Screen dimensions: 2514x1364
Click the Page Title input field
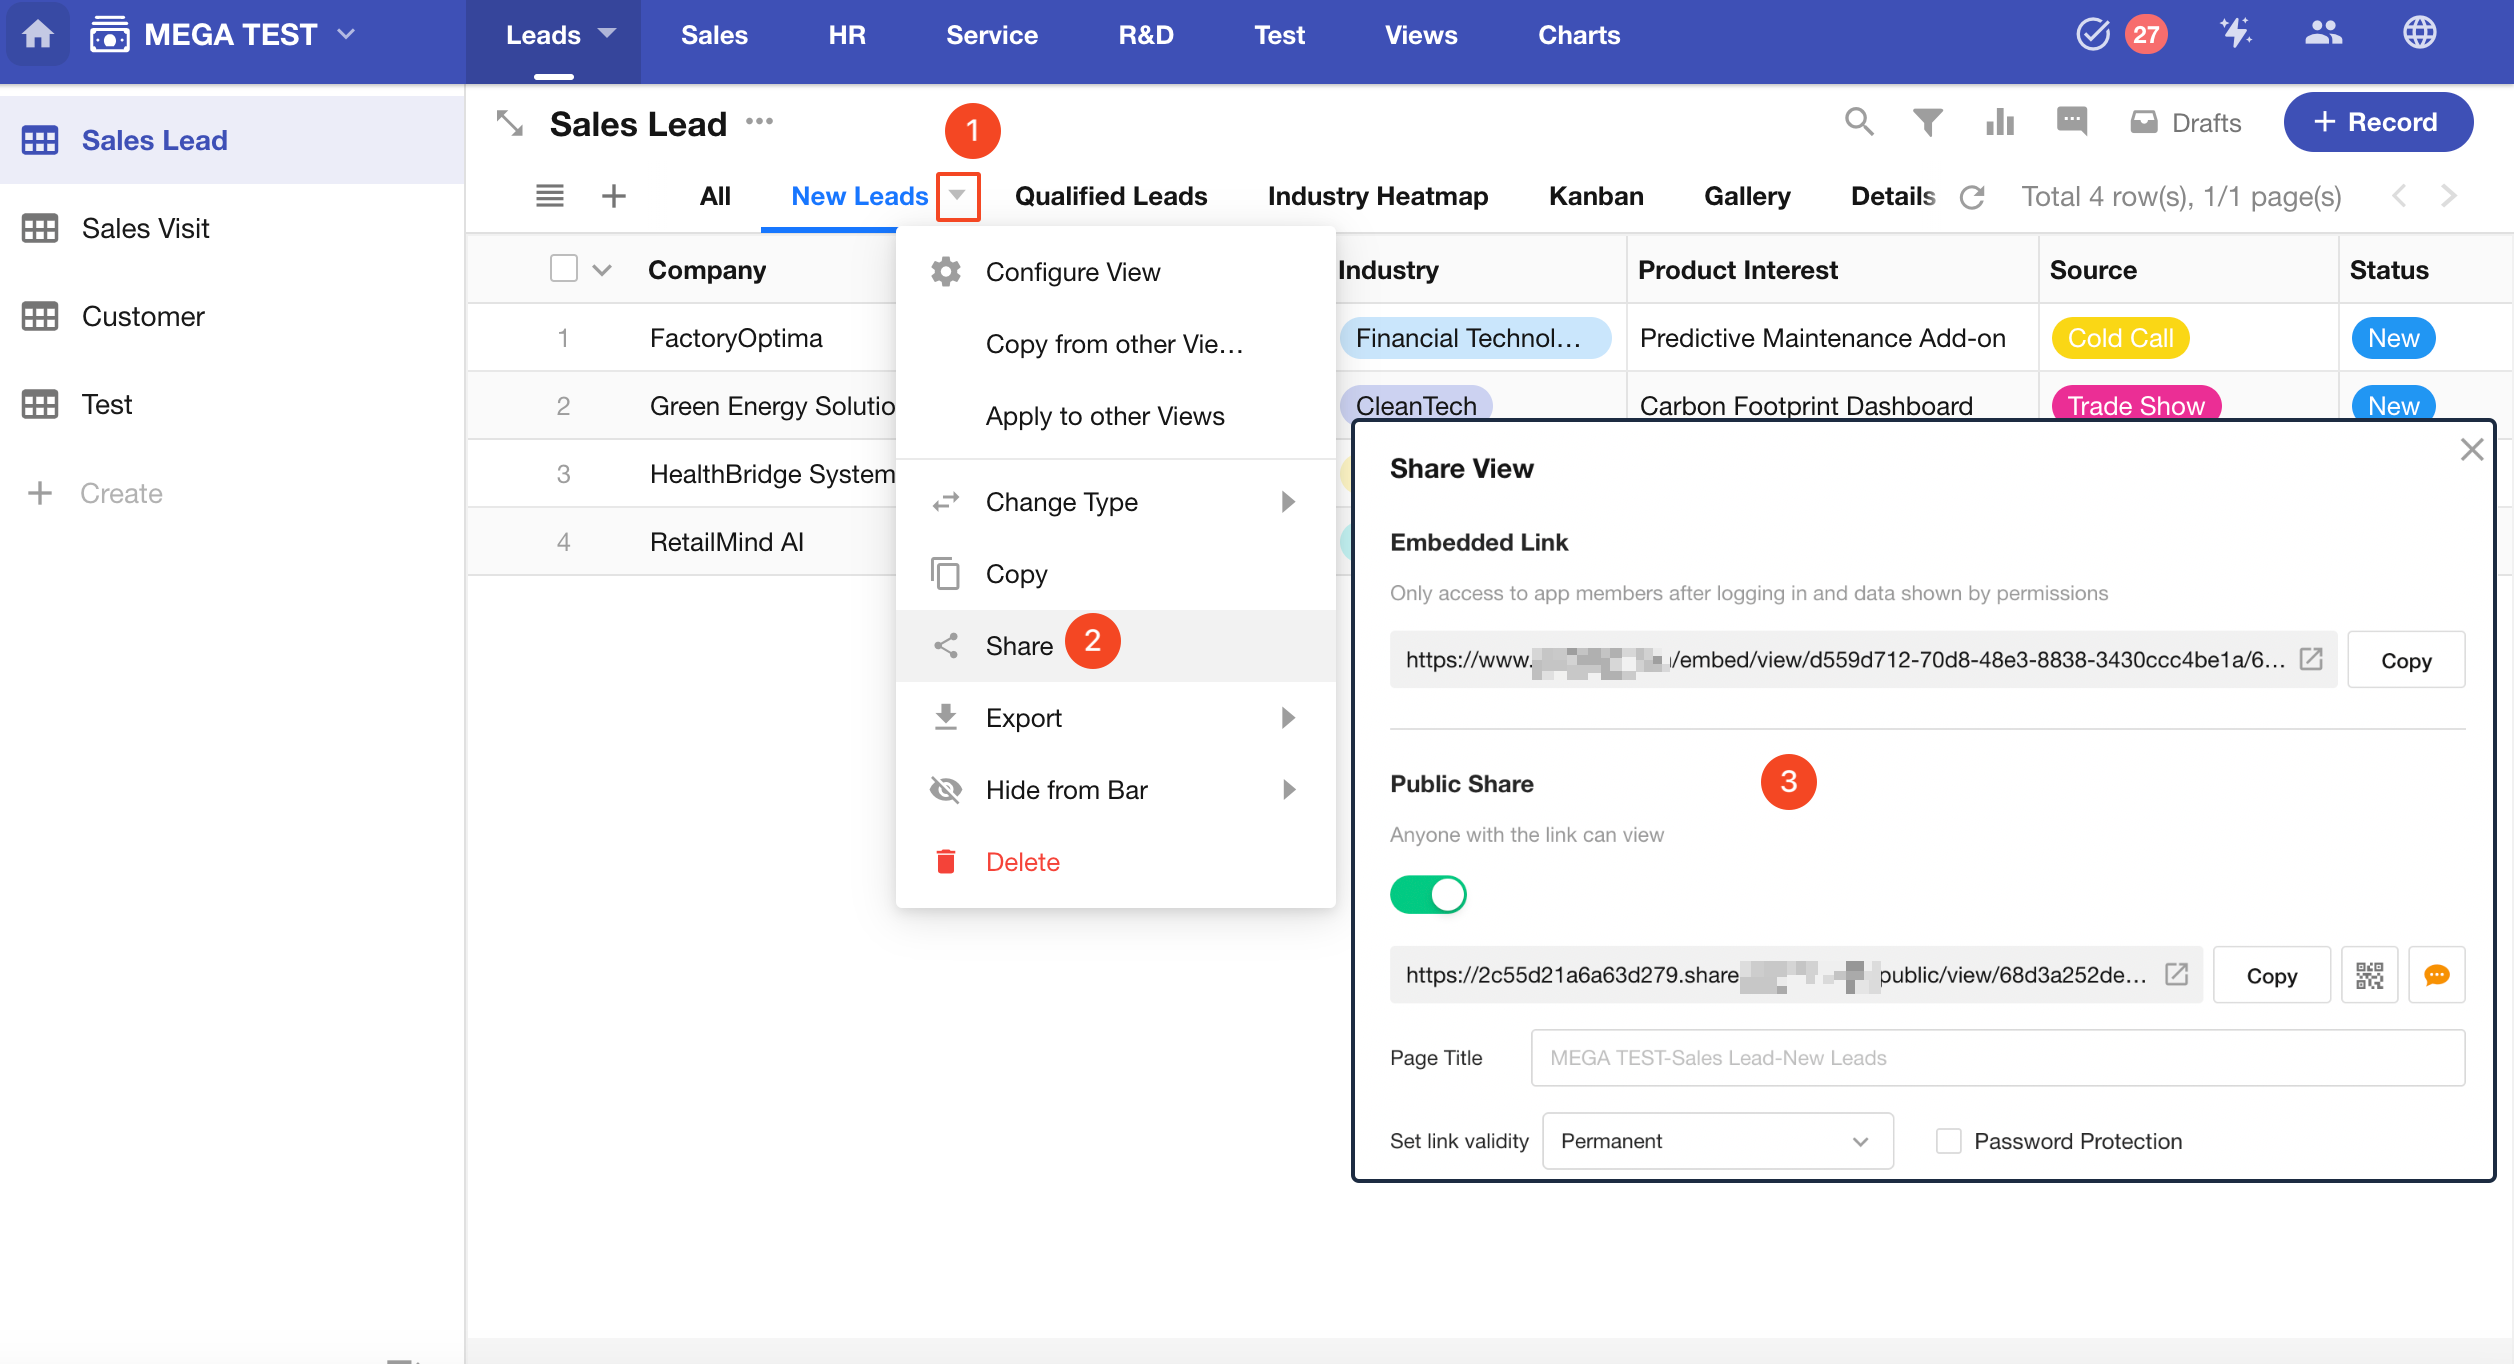tap(1996, 1058)
